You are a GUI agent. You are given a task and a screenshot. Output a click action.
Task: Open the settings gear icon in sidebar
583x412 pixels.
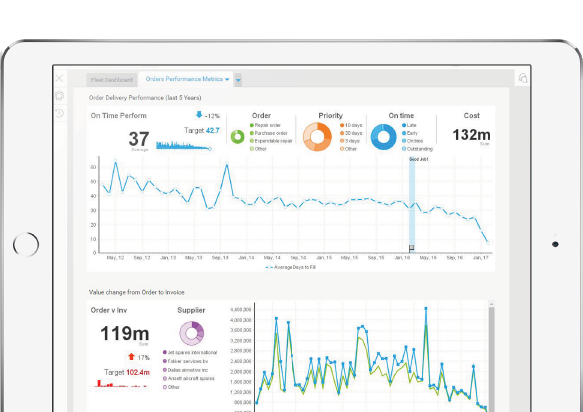pyautogui.click(x=59, y=96)
